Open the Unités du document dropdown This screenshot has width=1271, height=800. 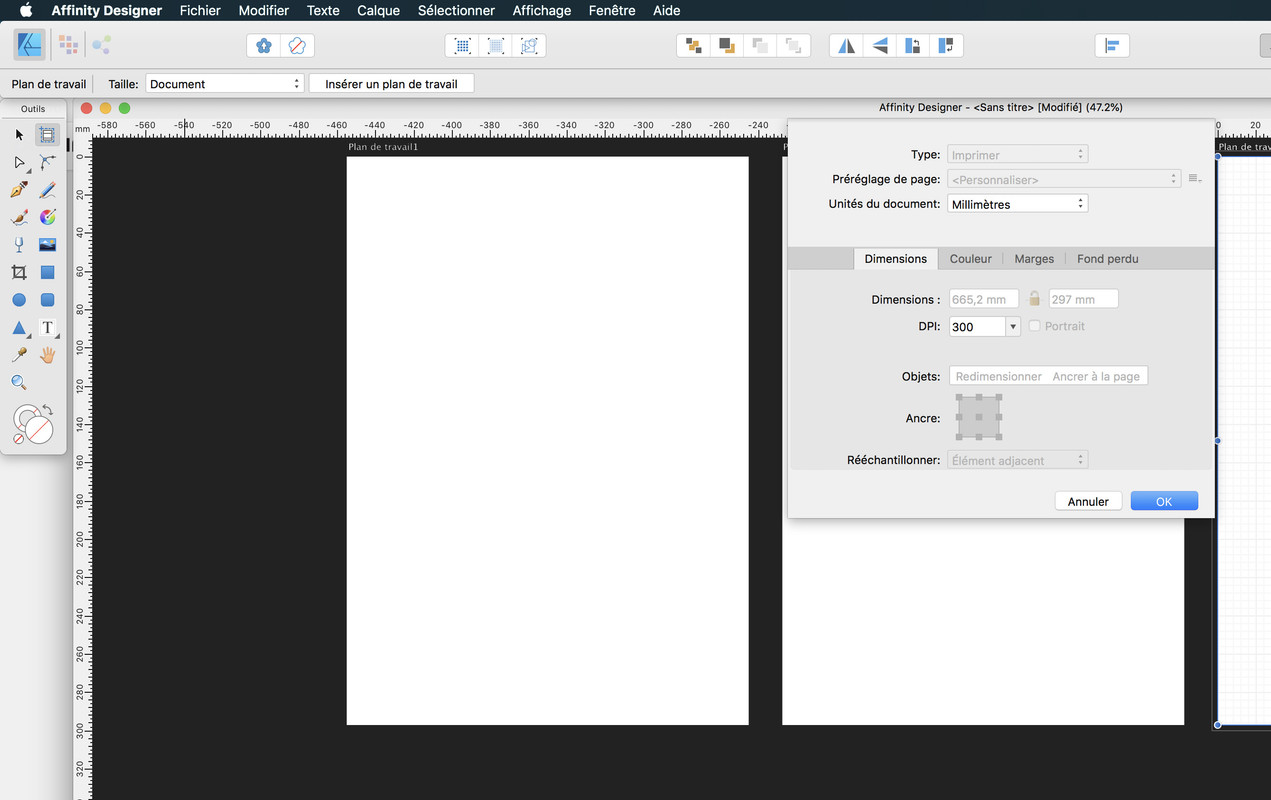pos(1017,204)
